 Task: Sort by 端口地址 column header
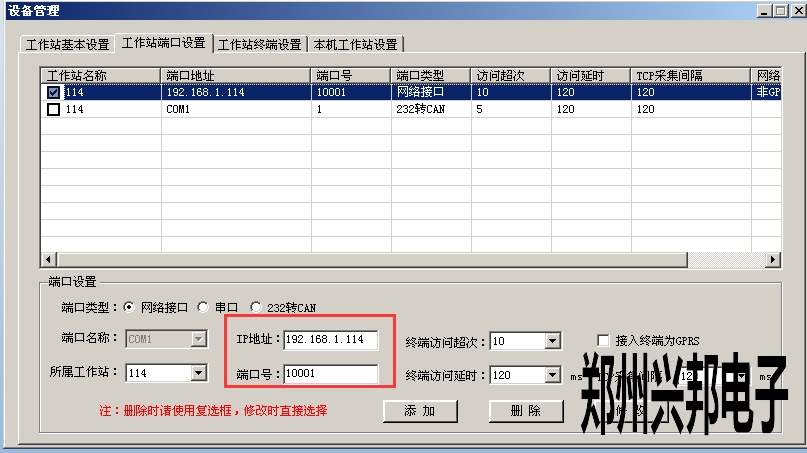(235, 76)
